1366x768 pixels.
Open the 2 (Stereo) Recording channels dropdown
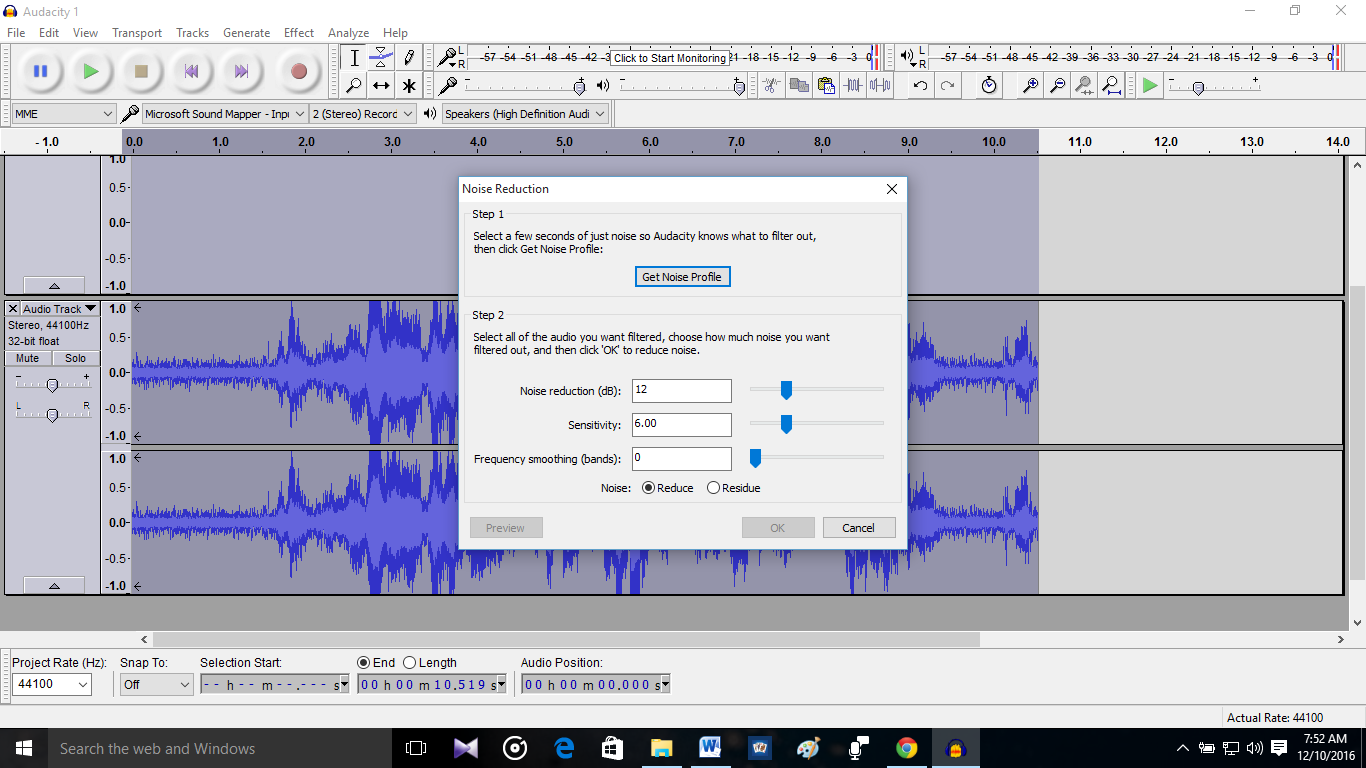click(362, 114)
